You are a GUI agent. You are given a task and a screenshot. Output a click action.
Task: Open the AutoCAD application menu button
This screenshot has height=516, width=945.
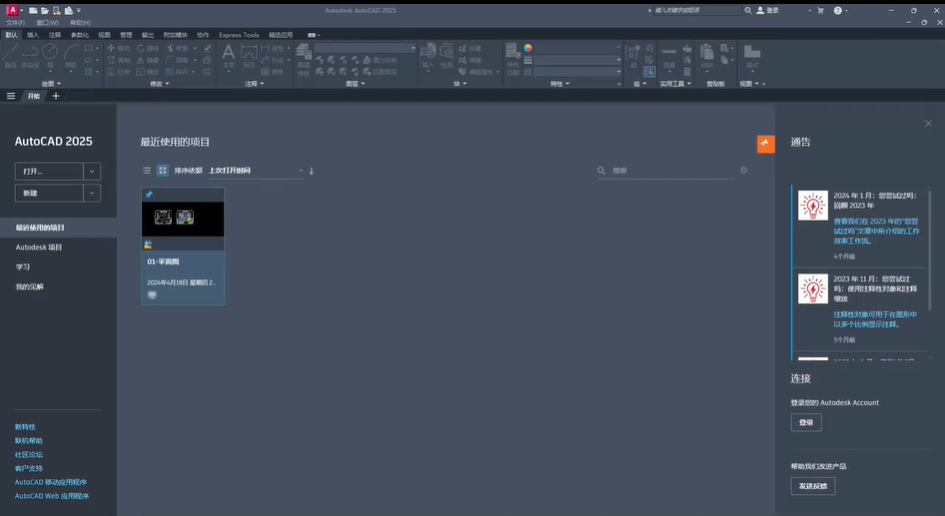click(x=11, y=10)
